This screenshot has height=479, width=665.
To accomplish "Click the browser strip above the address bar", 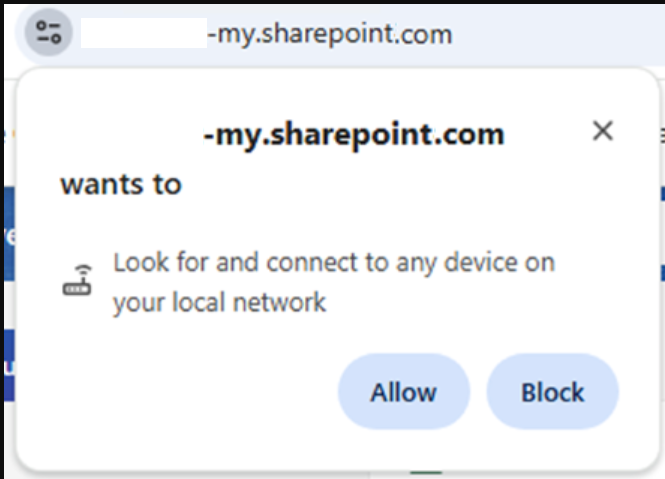I will click(x=330, y=4).
